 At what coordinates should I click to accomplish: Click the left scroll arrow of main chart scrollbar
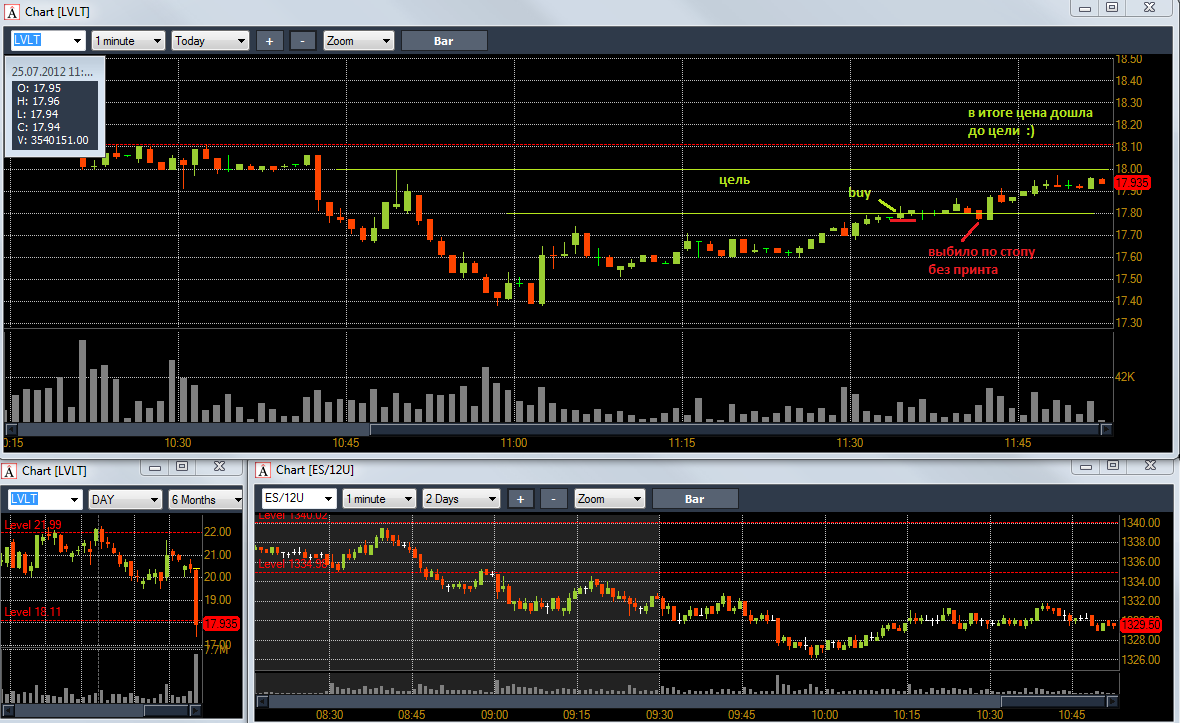point(11,430)
